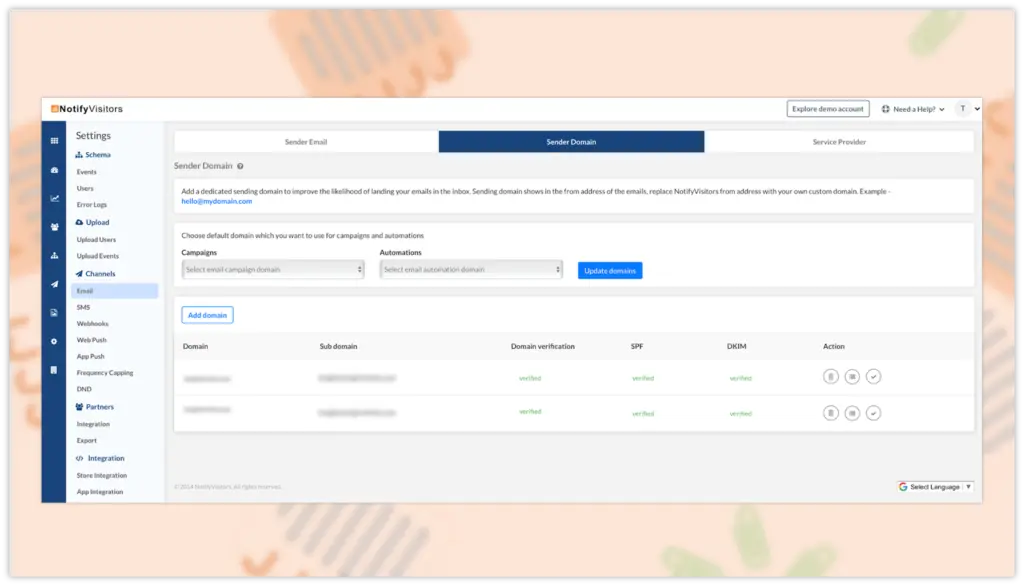
Task: Click the paper plane campaigns sidebar icon
Action: 54,284
